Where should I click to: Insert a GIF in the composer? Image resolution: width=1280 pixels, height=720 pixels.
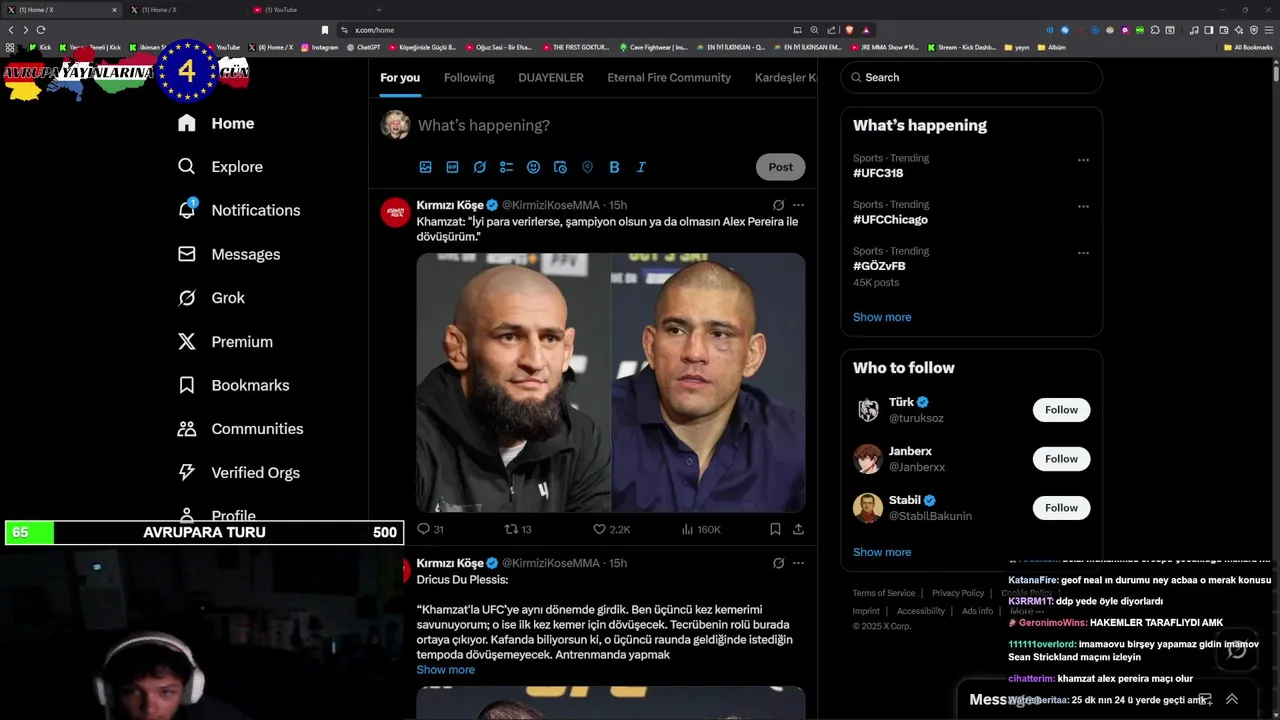click(452, 167)
